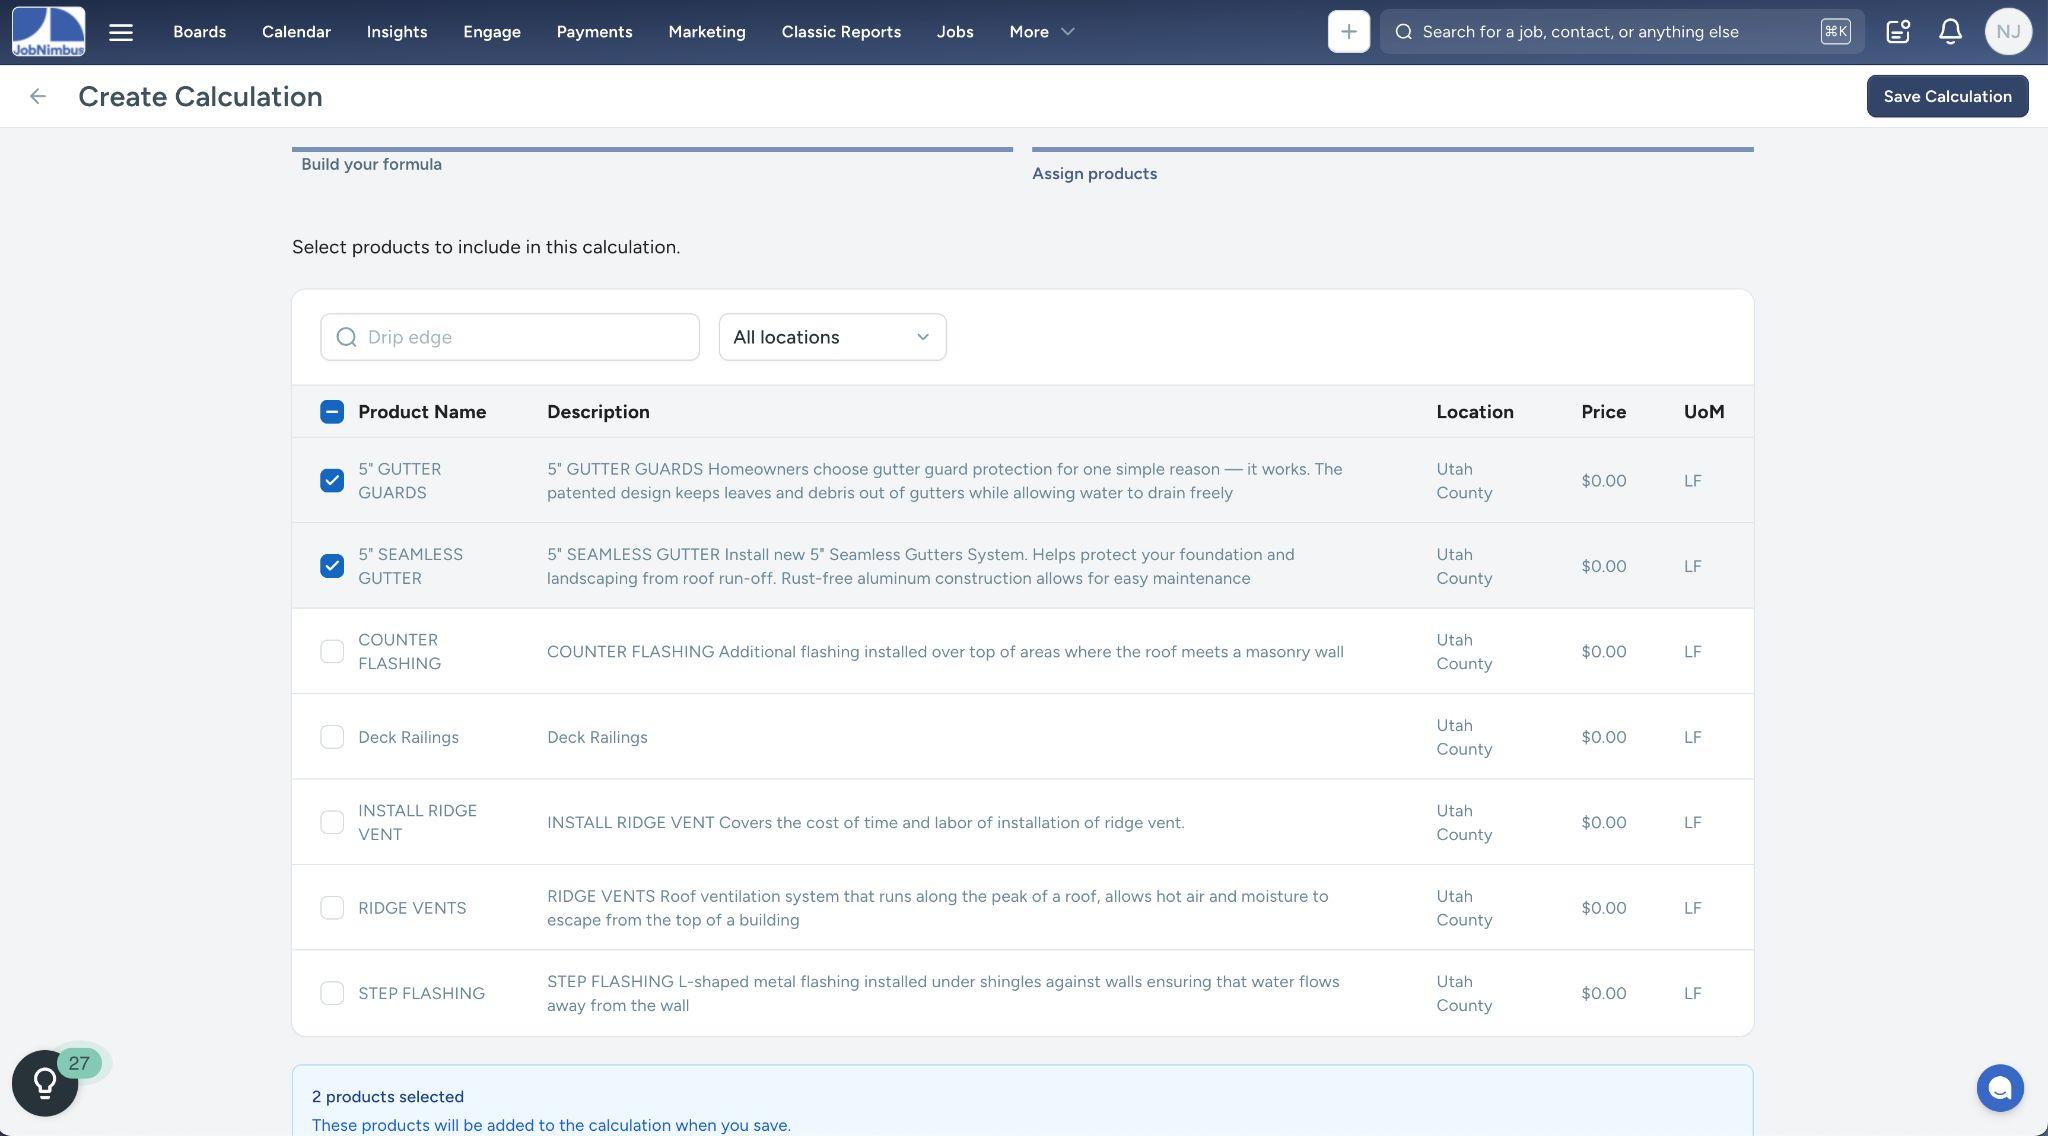Open the lightbulb help widget
Viewport: 2048px width, 1136px height.
(45, 1082)
